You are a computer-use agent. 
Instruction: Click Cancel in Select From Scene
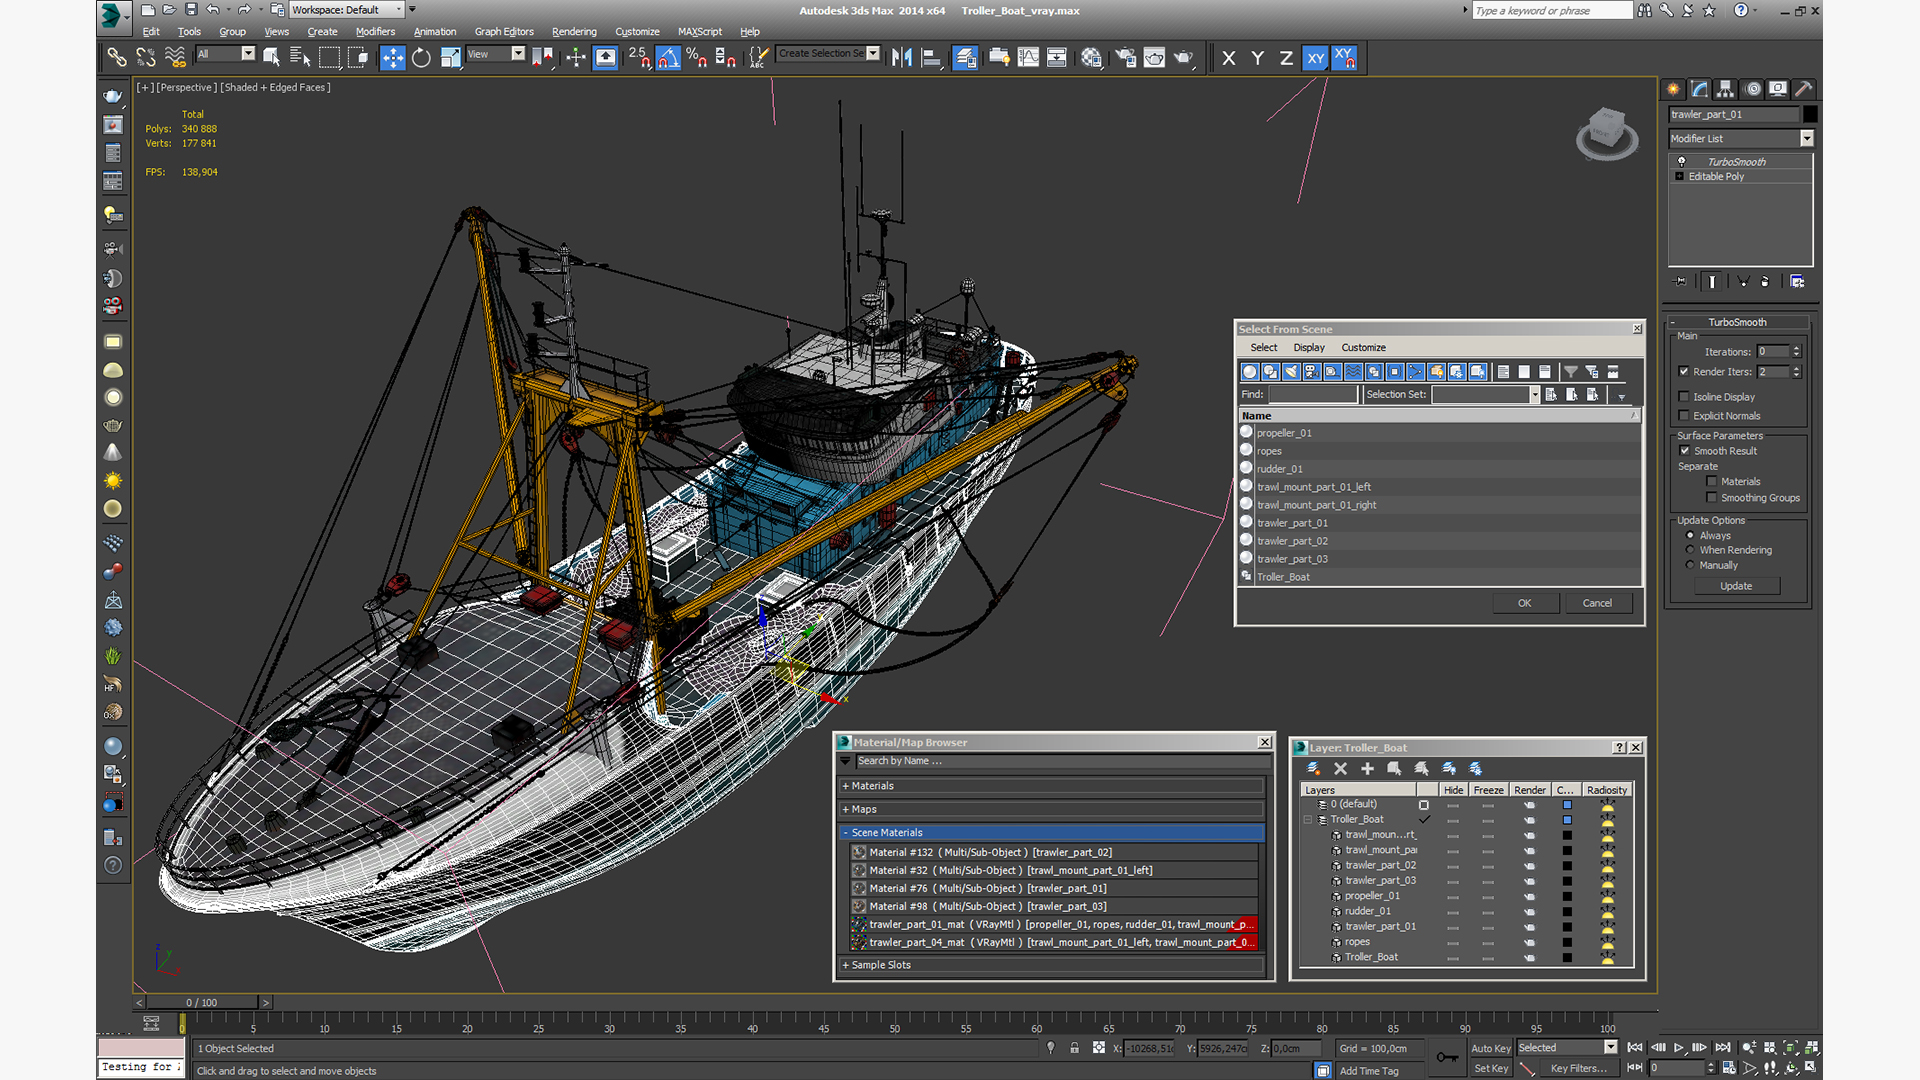(x=1597, y=603)
